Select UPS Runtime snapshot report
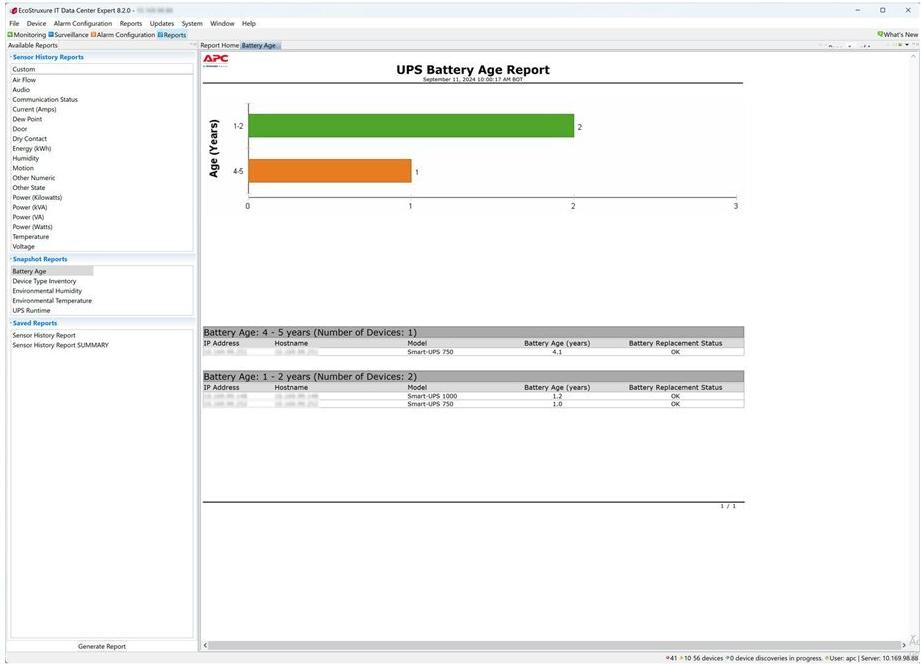 31,310
